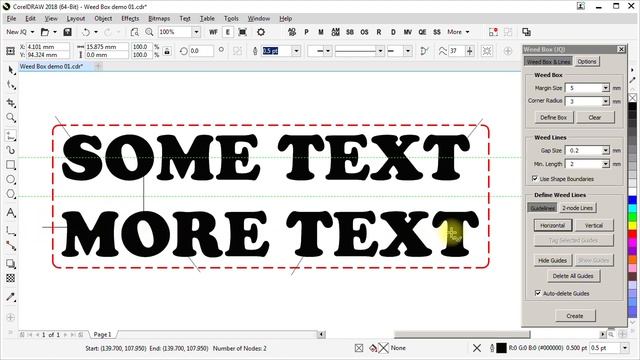Screen dimensions: 640x360
Task: Select the Text tool
Action: tap(11, 212)
